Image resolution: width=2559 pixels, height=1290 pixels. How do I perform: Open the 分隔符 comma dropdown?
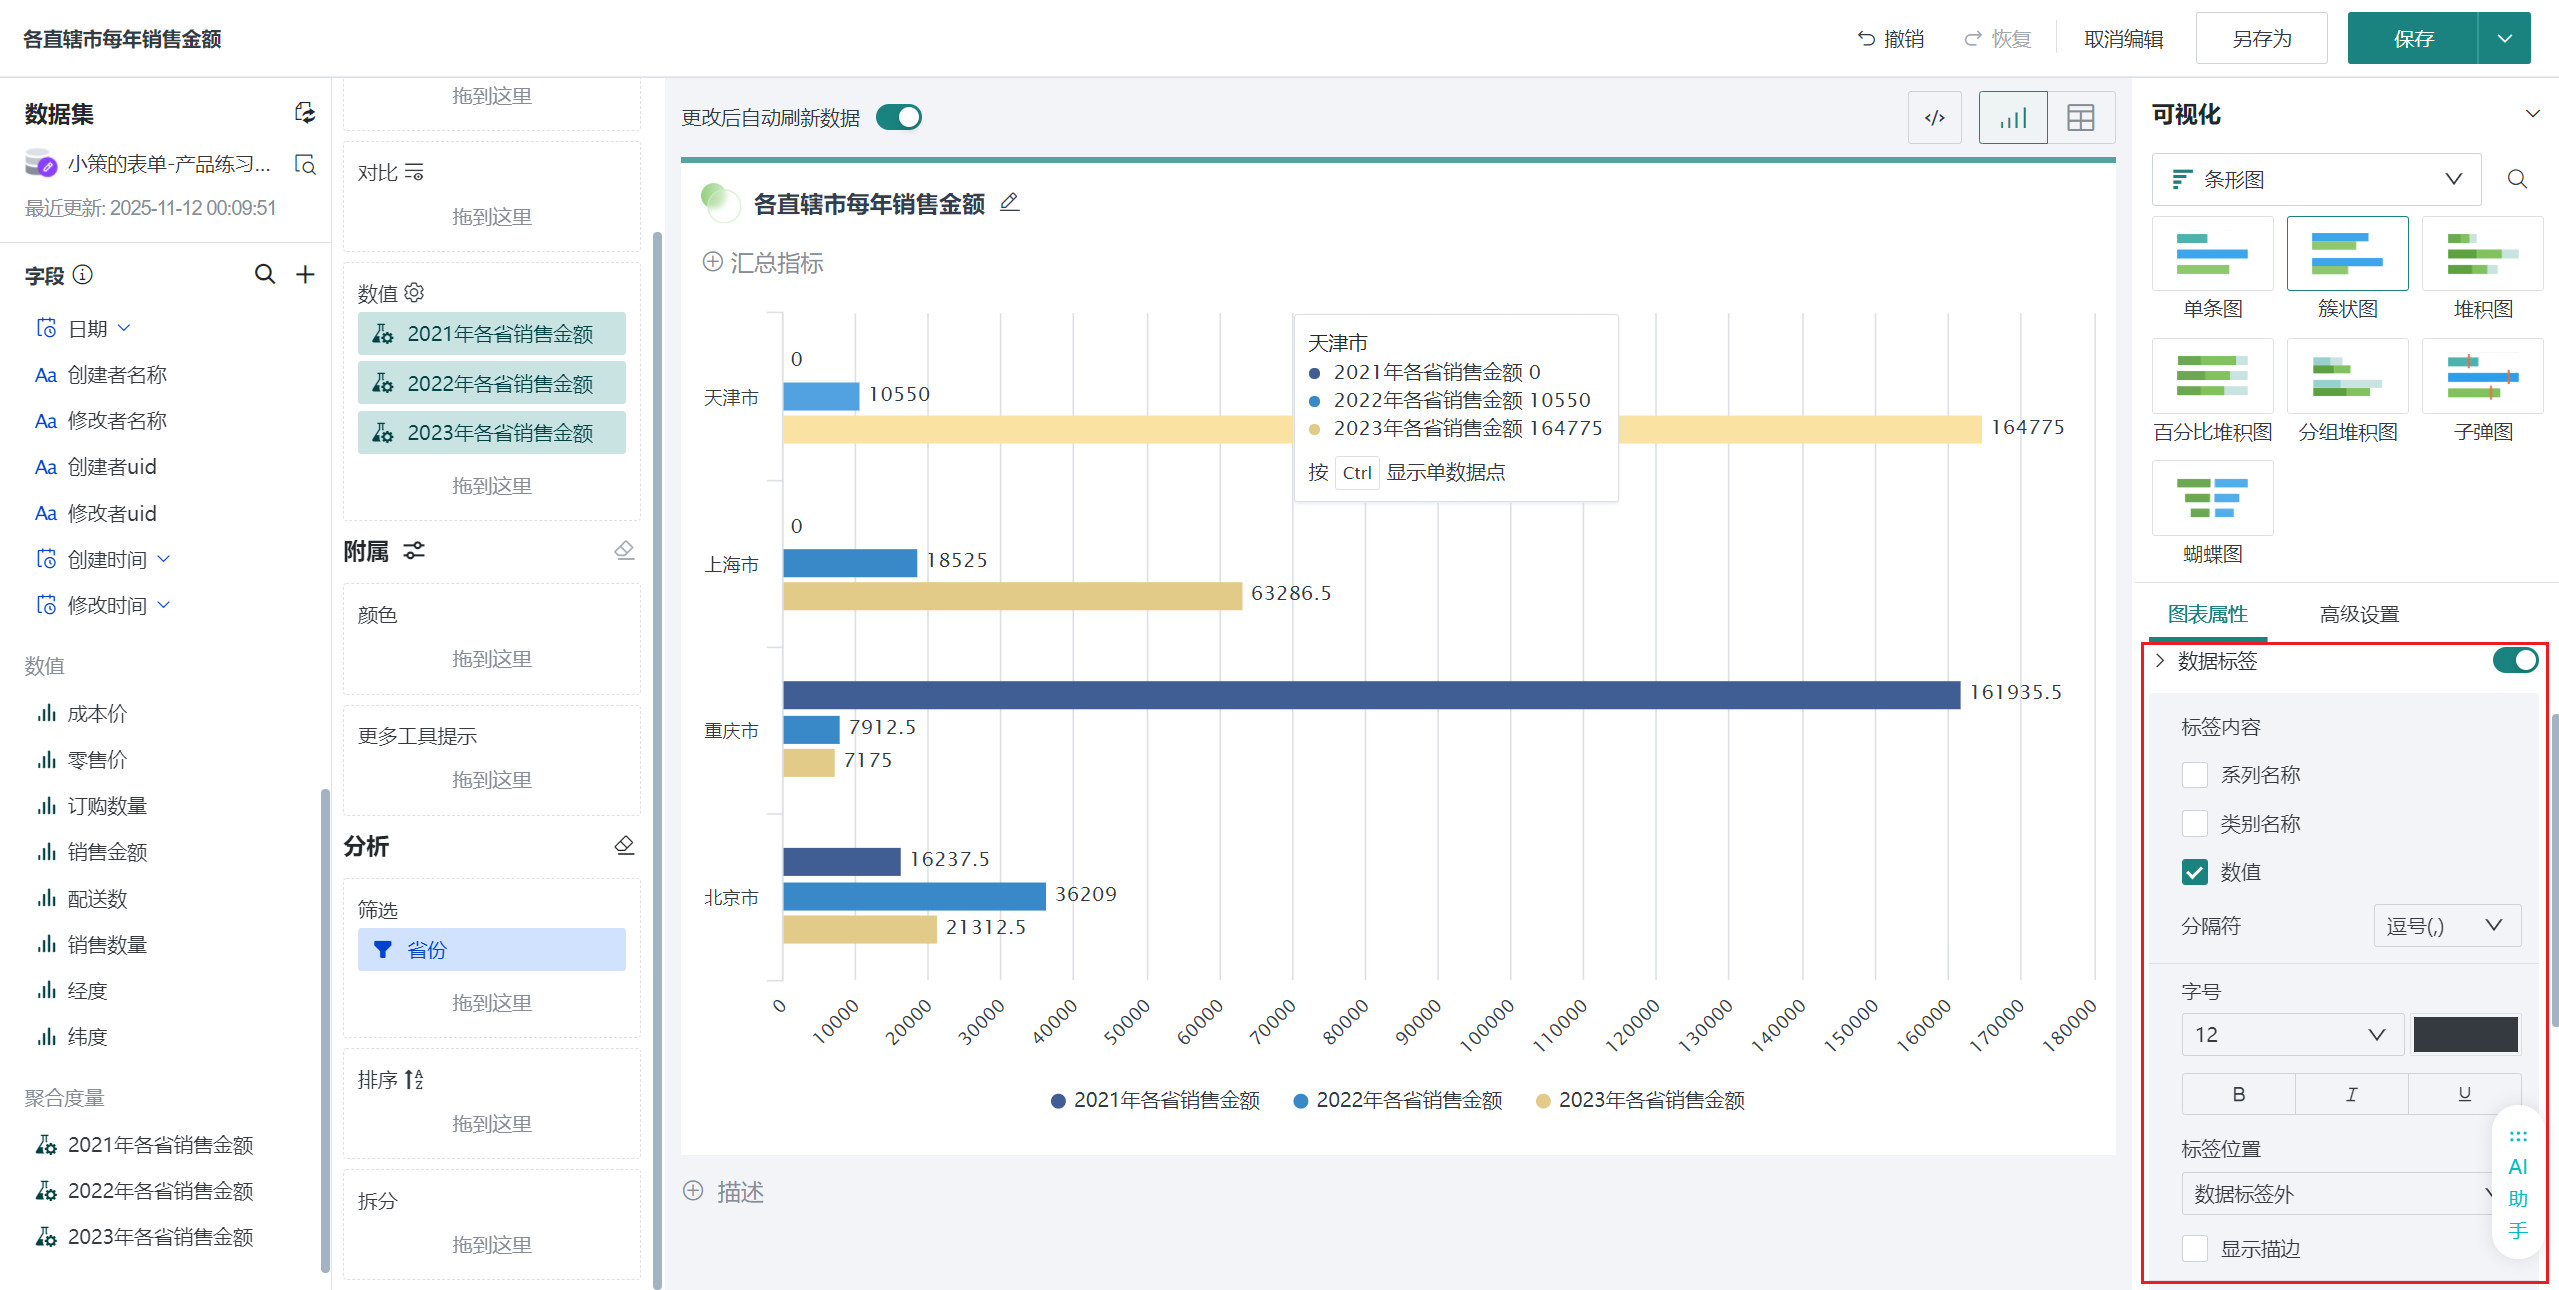point(2446,926)
